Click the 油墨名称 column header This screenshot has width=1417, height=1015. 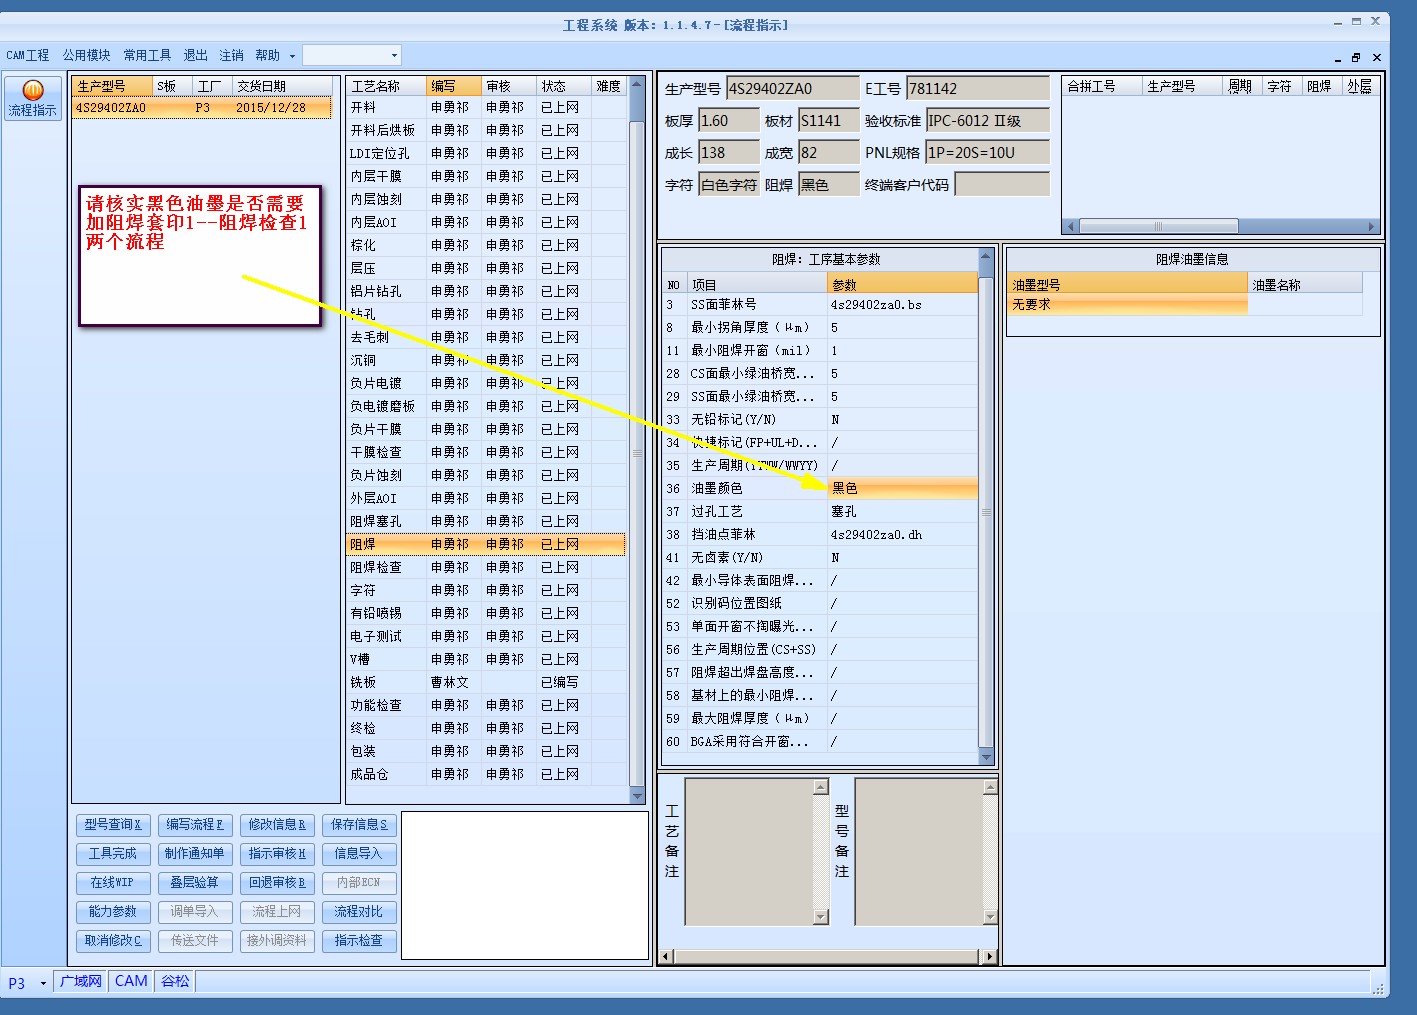pyautogui.click(x=1306, y=285)
